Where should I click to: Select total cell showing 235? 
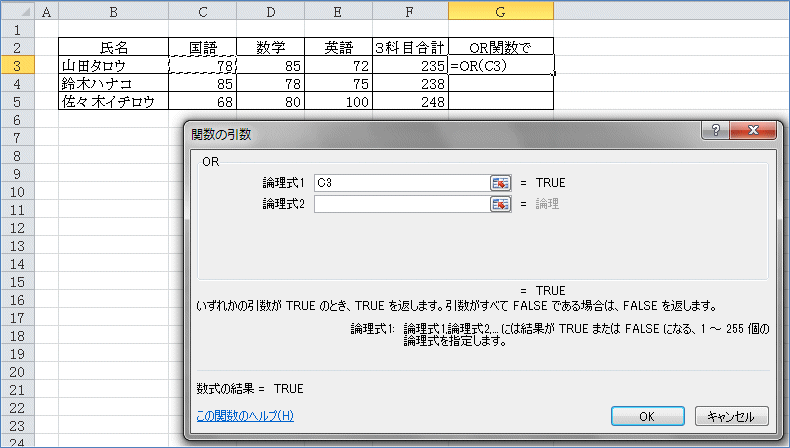410,66
